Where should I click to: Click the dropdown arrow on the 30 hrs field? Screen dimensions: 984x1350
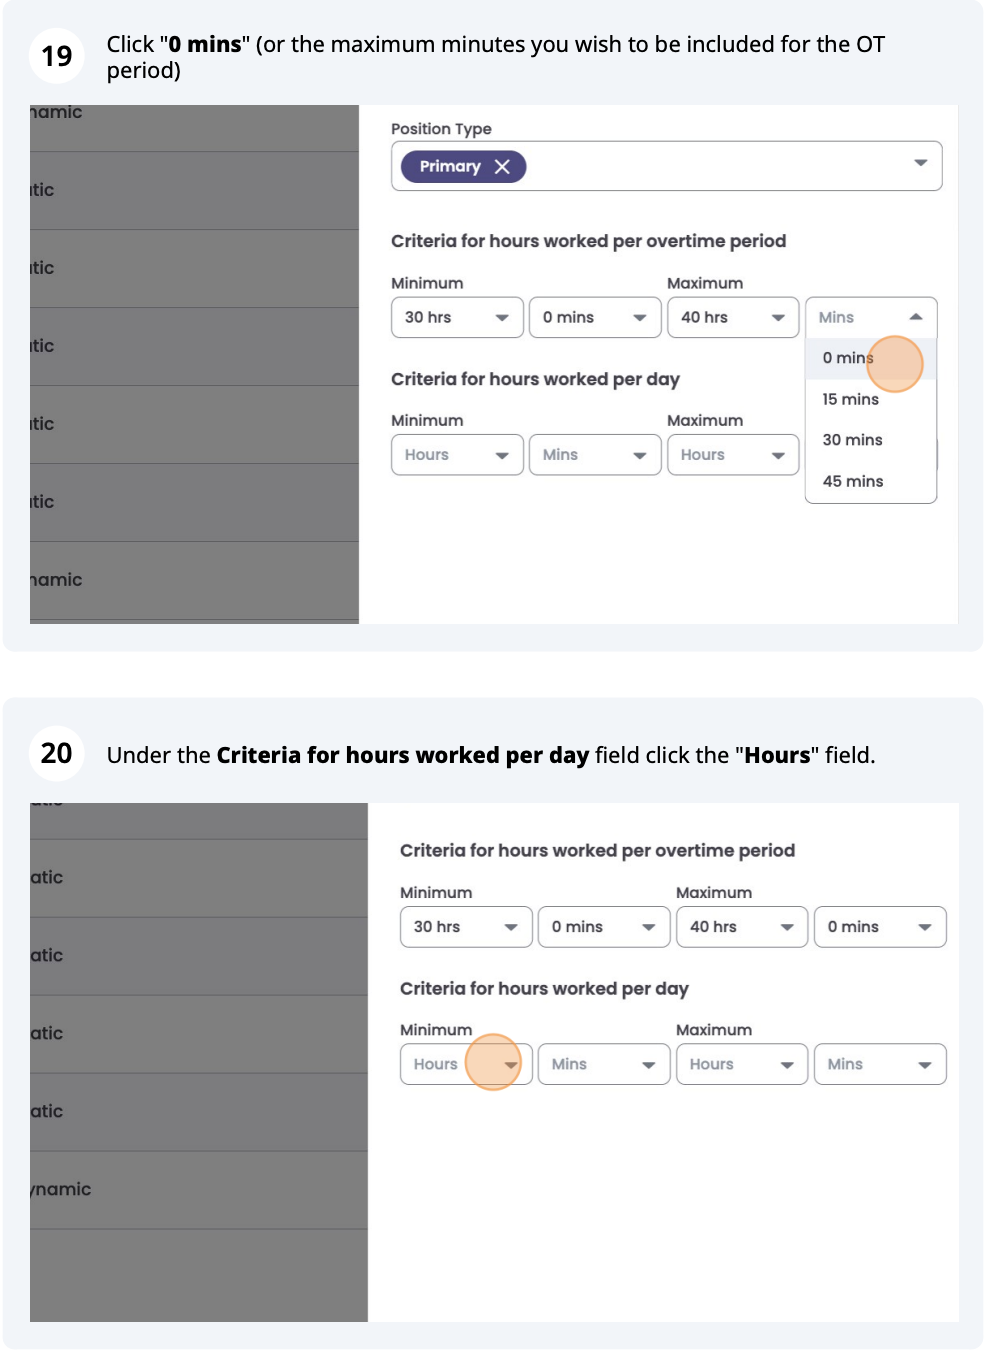(504, 317)
